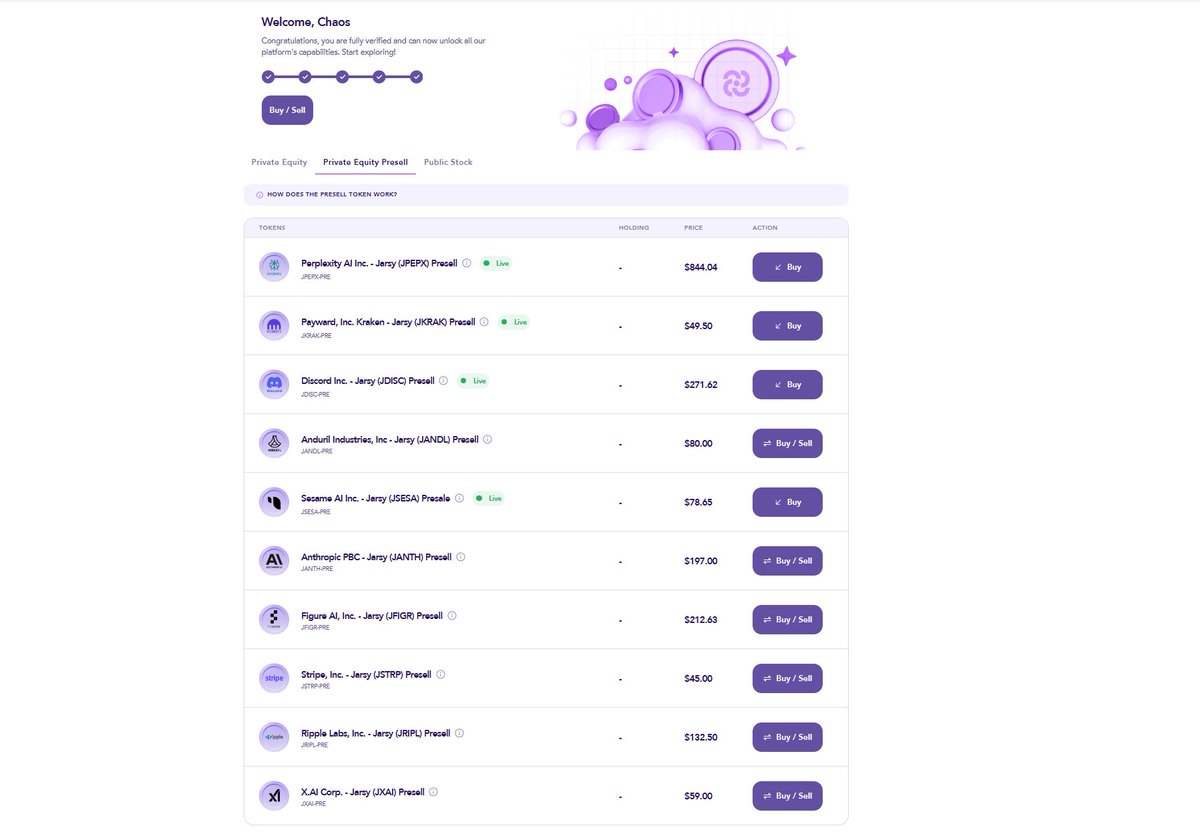Click info icon next to Ripple Labs Presell
This screenshot has height=834, width=1200.
460,733
